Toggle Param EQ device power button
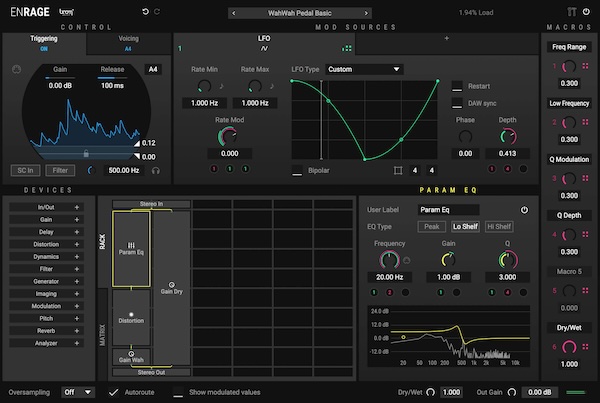The image size is (600, 403). (x=524, y=210)
